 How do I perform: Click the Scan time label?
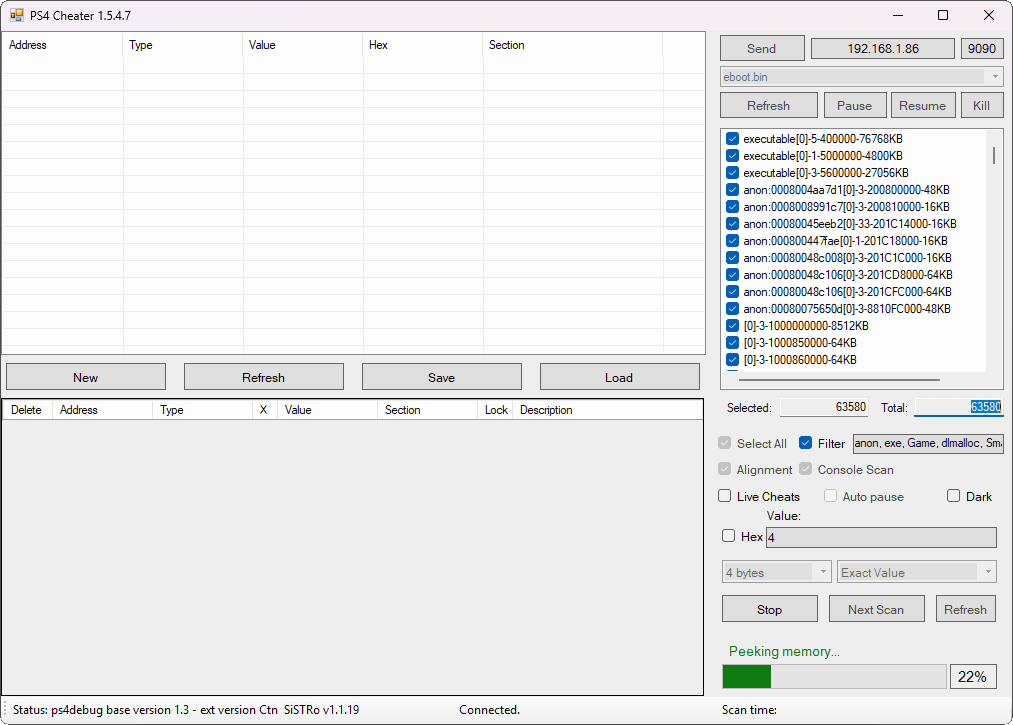749,709
